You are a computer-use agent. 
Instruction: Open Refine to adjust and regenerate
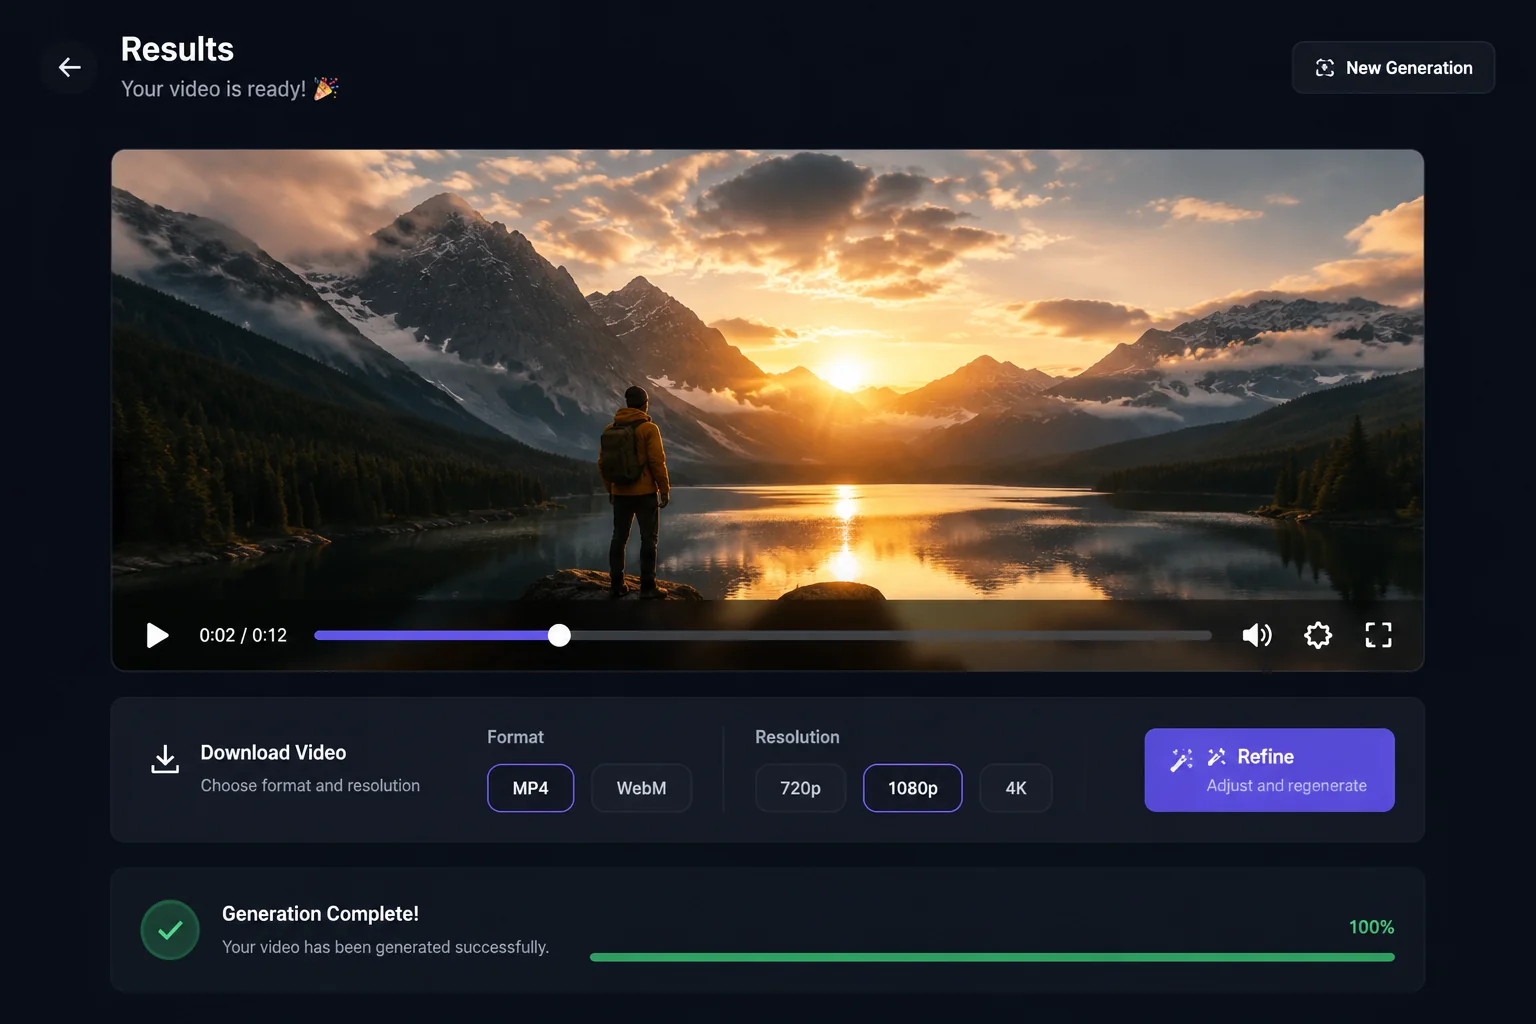pyautogui.click(x=1269, y=770)
